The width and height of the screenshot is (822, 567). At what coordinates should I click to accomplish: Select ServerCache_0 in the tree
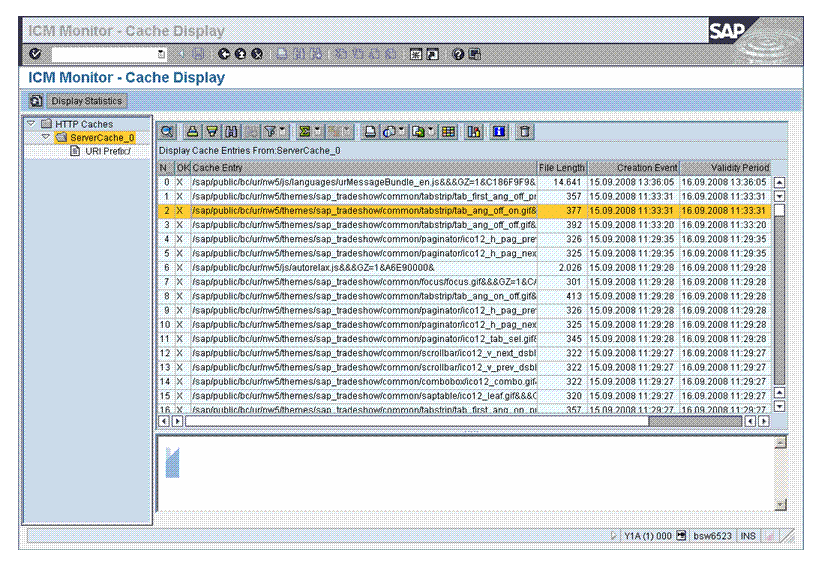click(102, 138)
